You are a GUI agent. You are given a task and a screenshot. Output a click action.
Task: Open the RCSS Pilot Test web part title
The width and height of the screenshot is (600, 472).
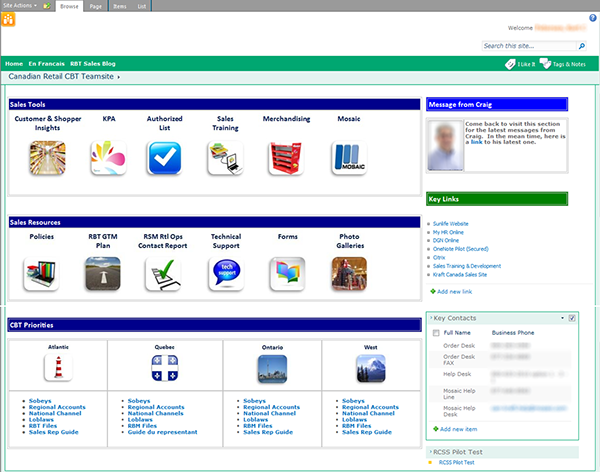pyautogui.click(x=458, y=452)
